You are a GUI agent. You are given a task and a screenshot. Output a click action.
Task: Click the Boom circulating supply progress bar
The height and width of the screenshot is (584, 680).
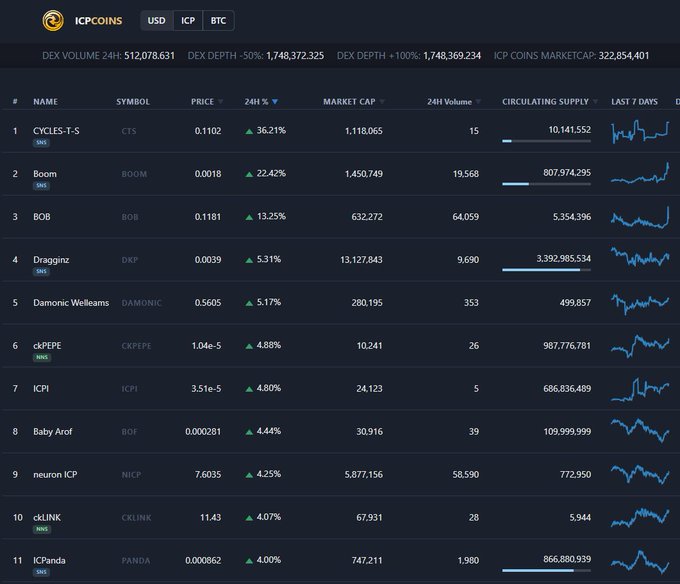546,184
